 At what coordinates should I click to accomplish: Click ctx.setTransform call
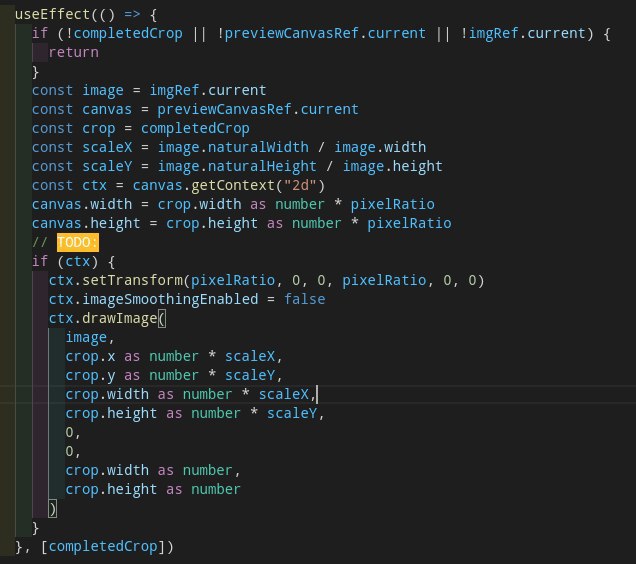tap(266, 280)
